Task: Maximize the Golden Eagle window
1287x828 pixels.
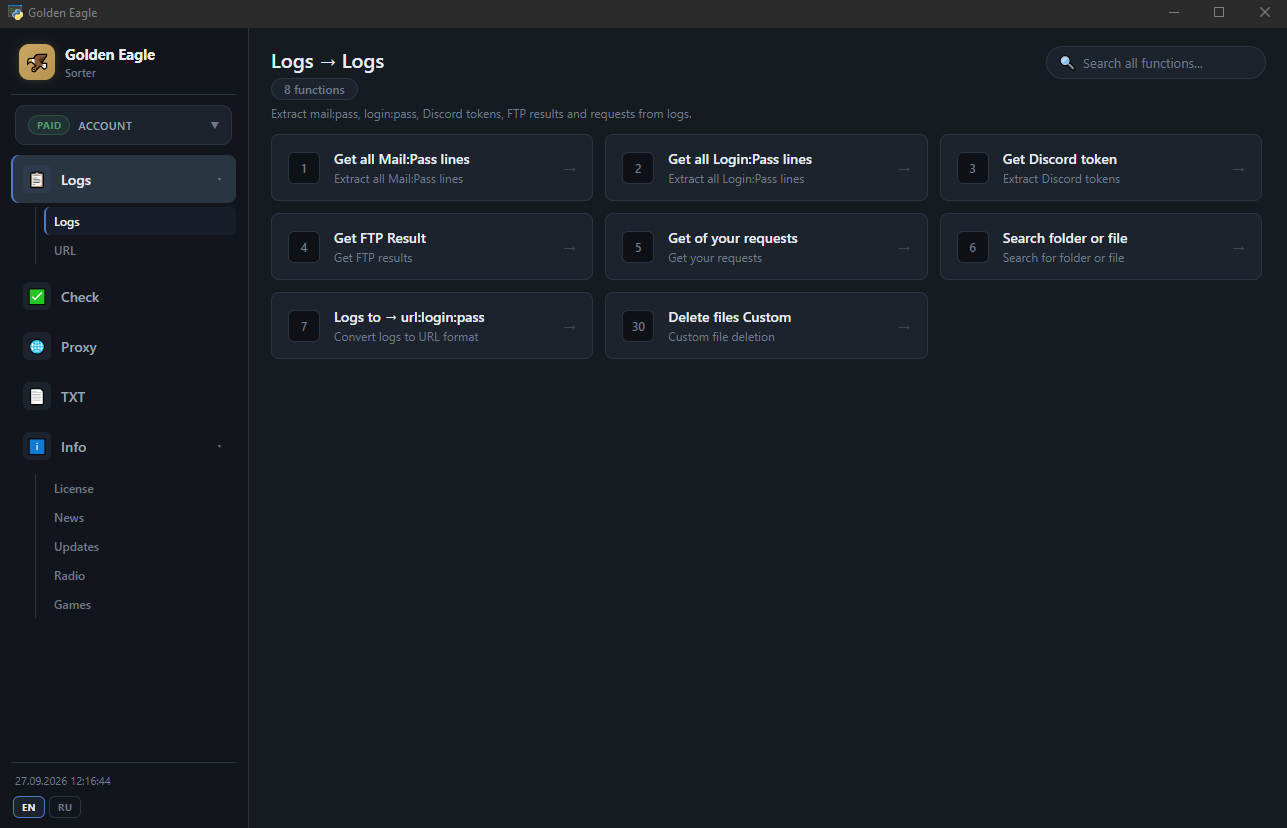Action: [1219, 13]
